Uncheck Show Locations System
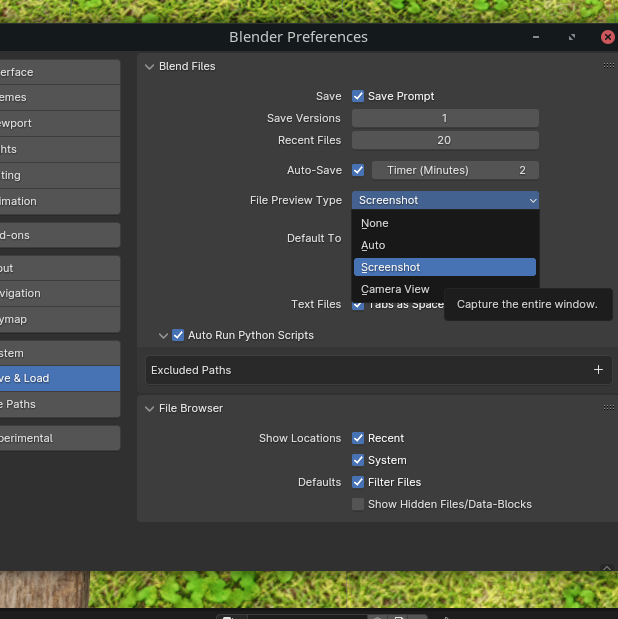The image size is (618, 619). pos(358,460)
